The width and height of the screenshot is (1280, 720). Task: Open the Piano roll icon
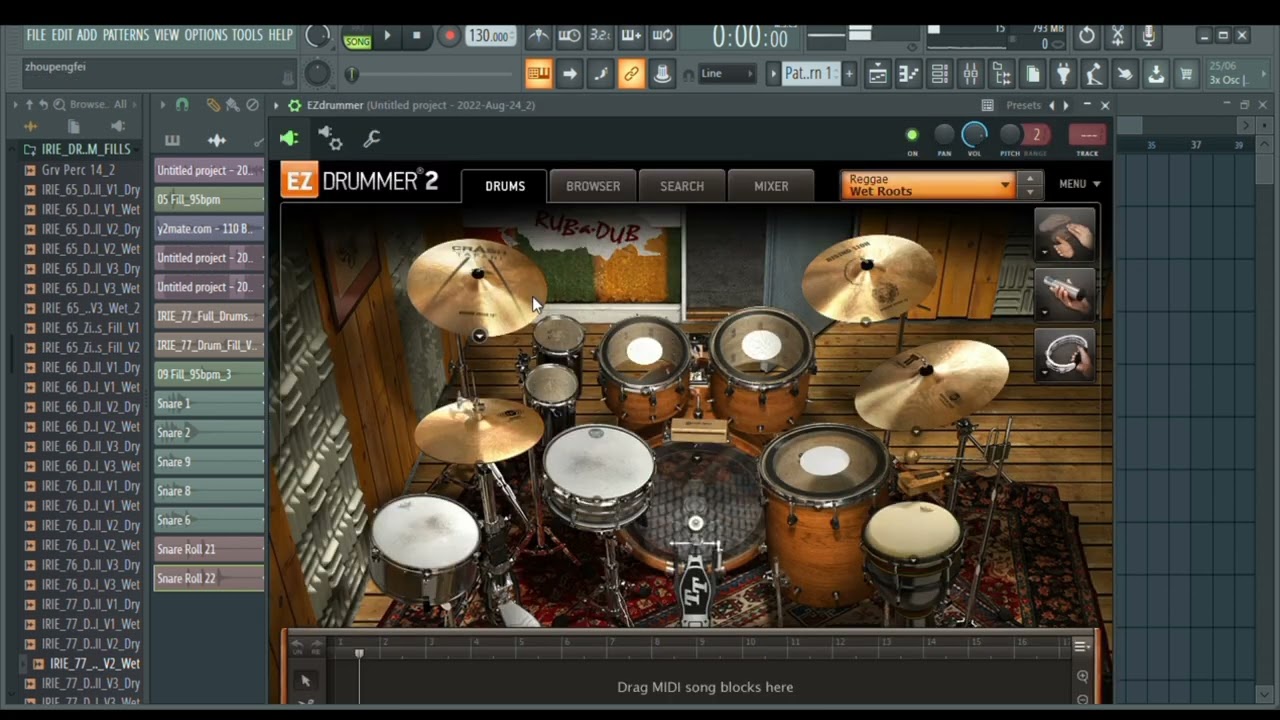coord(908,74)
